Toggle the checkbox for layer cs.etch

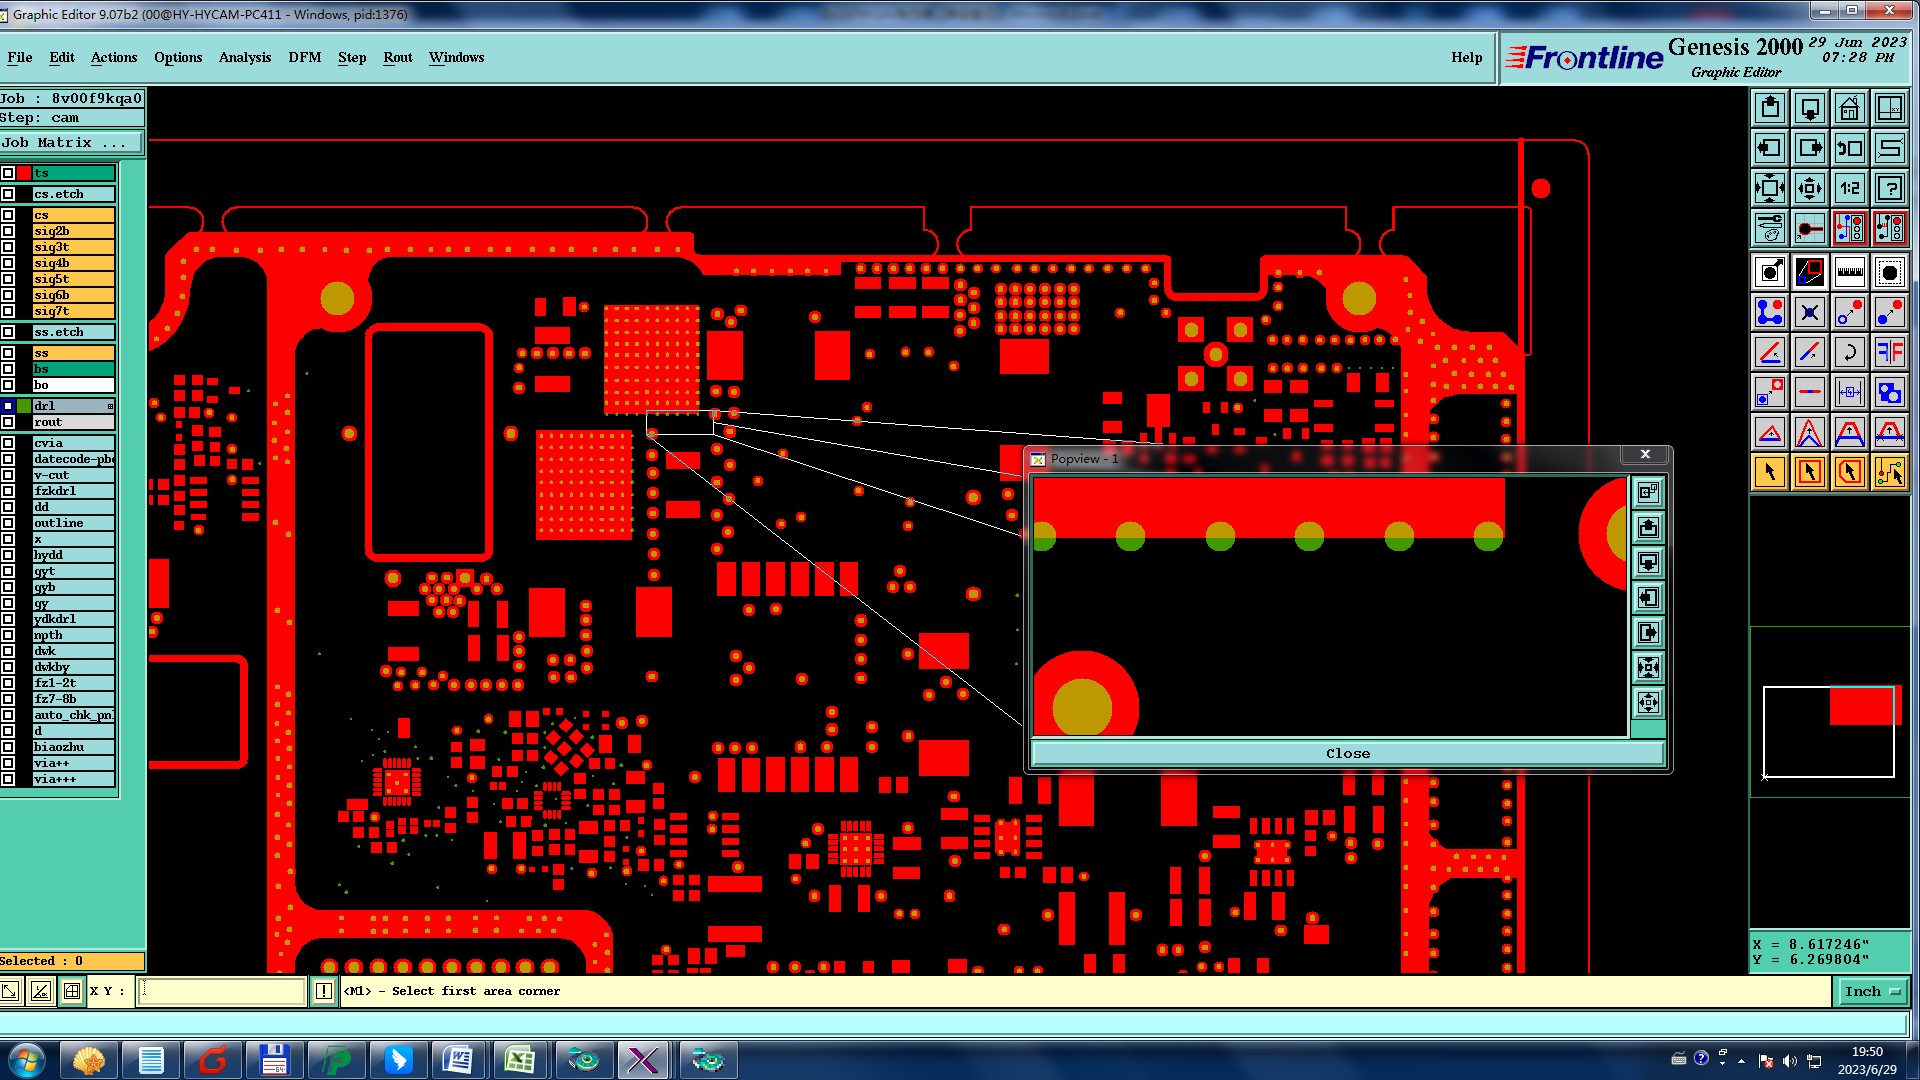(8, 194)
